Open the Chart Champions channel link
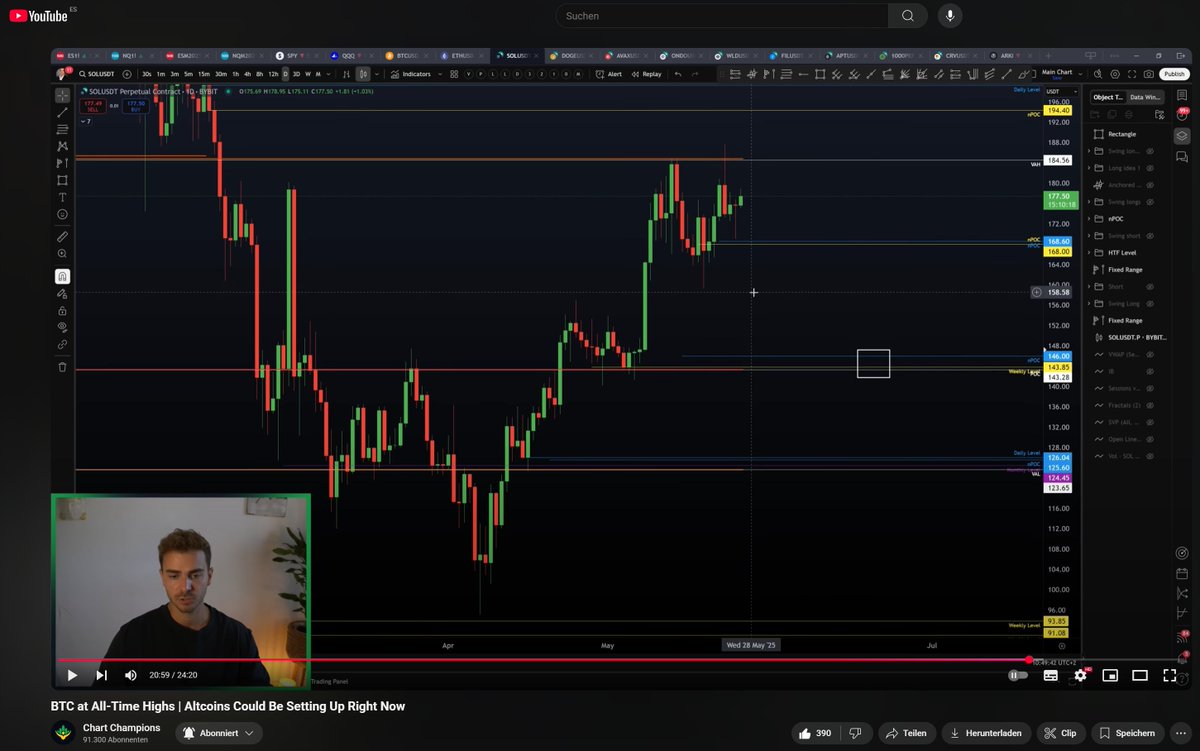This screenshot has width=1200, height=751. pyautogui.click(x=121, y=728)
